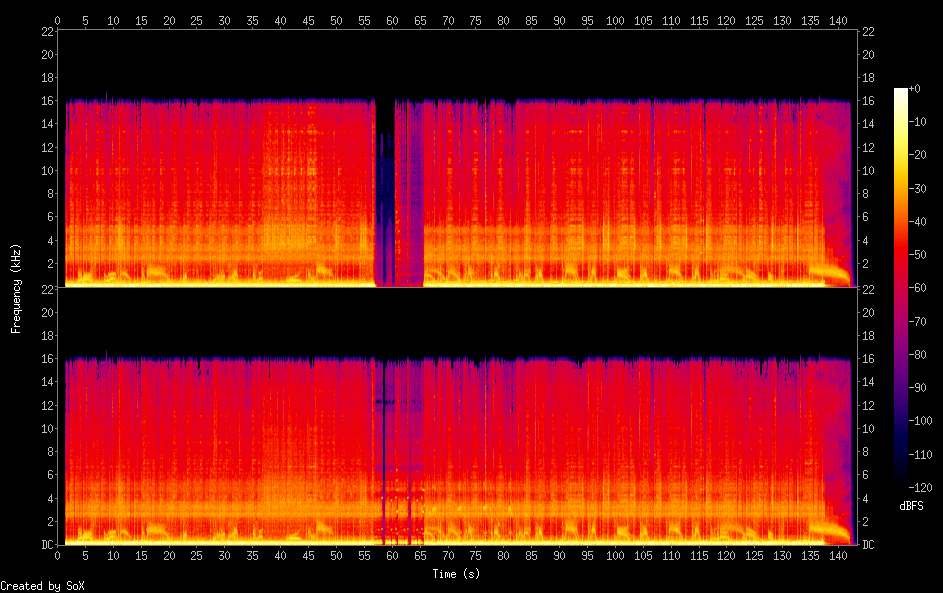Click the "DC" label on bottom-left axis
Screen dimensions: 943x593
pos(46,545)
